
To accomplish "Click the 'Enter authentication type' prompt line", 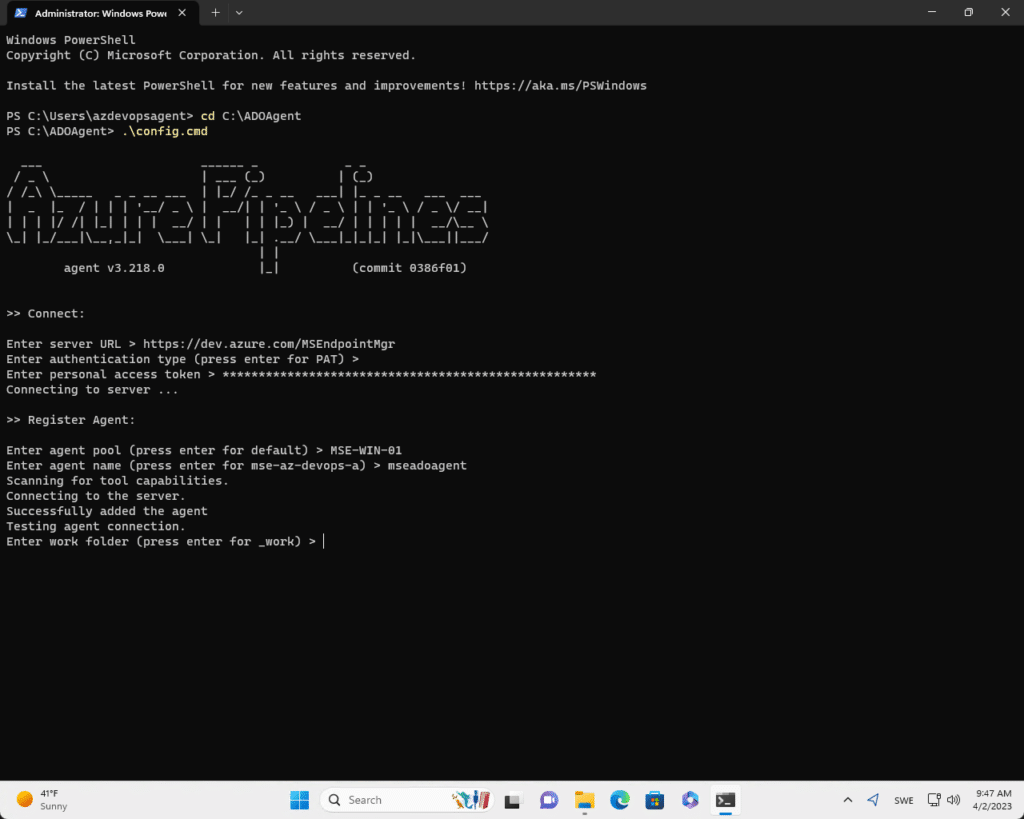I will coord(183,359).
